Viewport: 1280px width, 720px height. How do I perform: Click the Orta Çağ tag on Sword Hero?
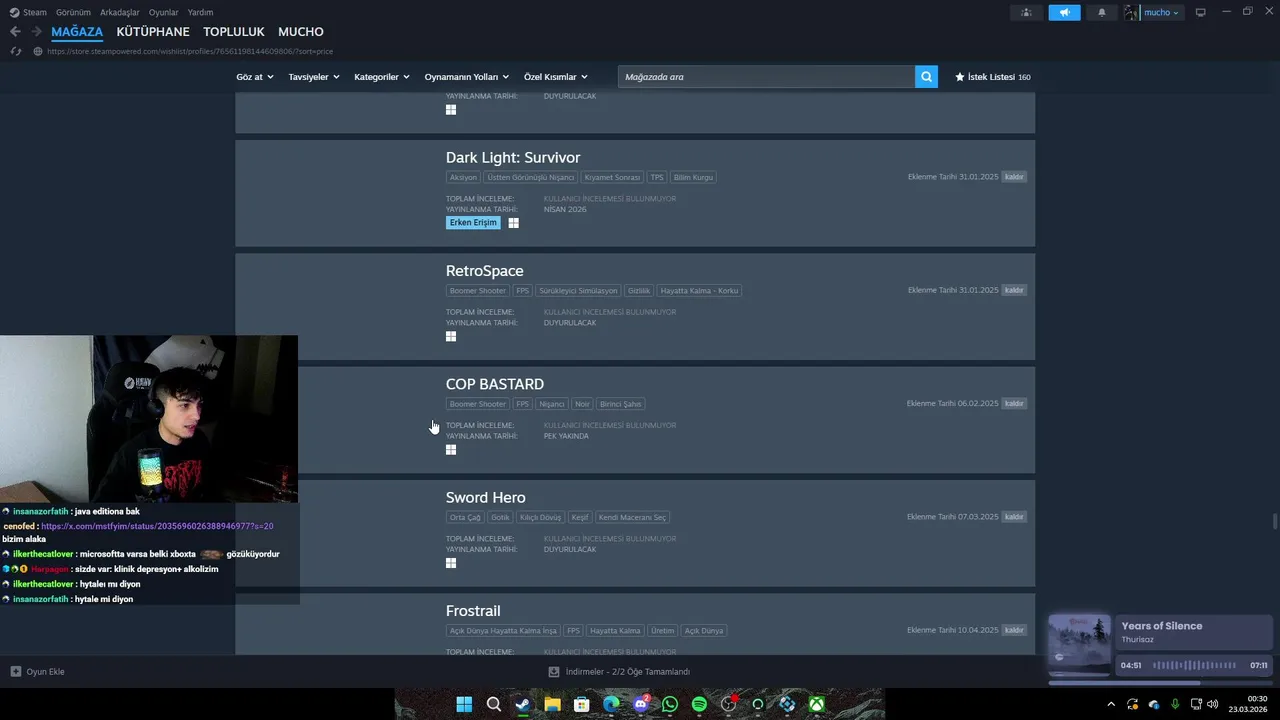pos(465,517)
